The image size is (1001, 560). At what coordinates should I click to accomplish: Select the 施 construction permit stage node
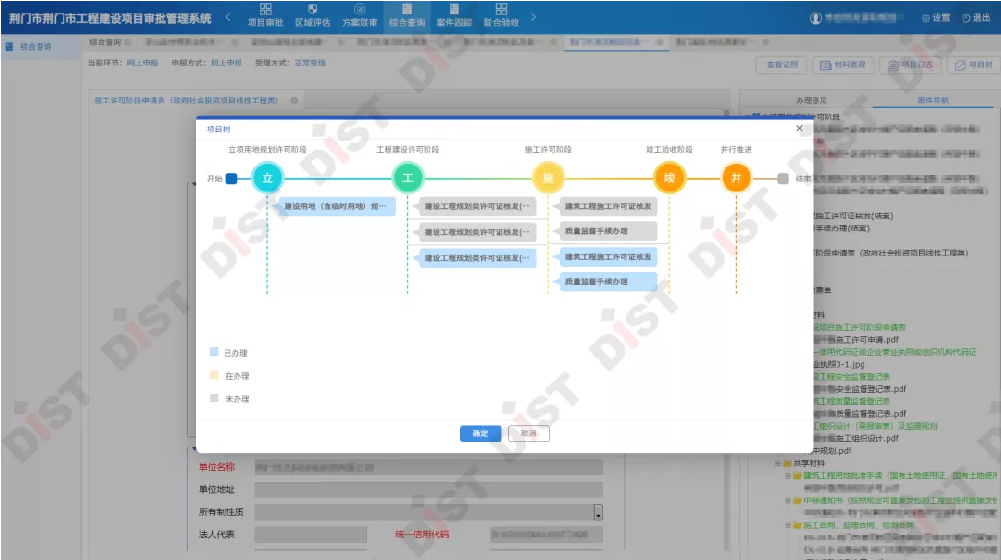(x=547, y=178)
